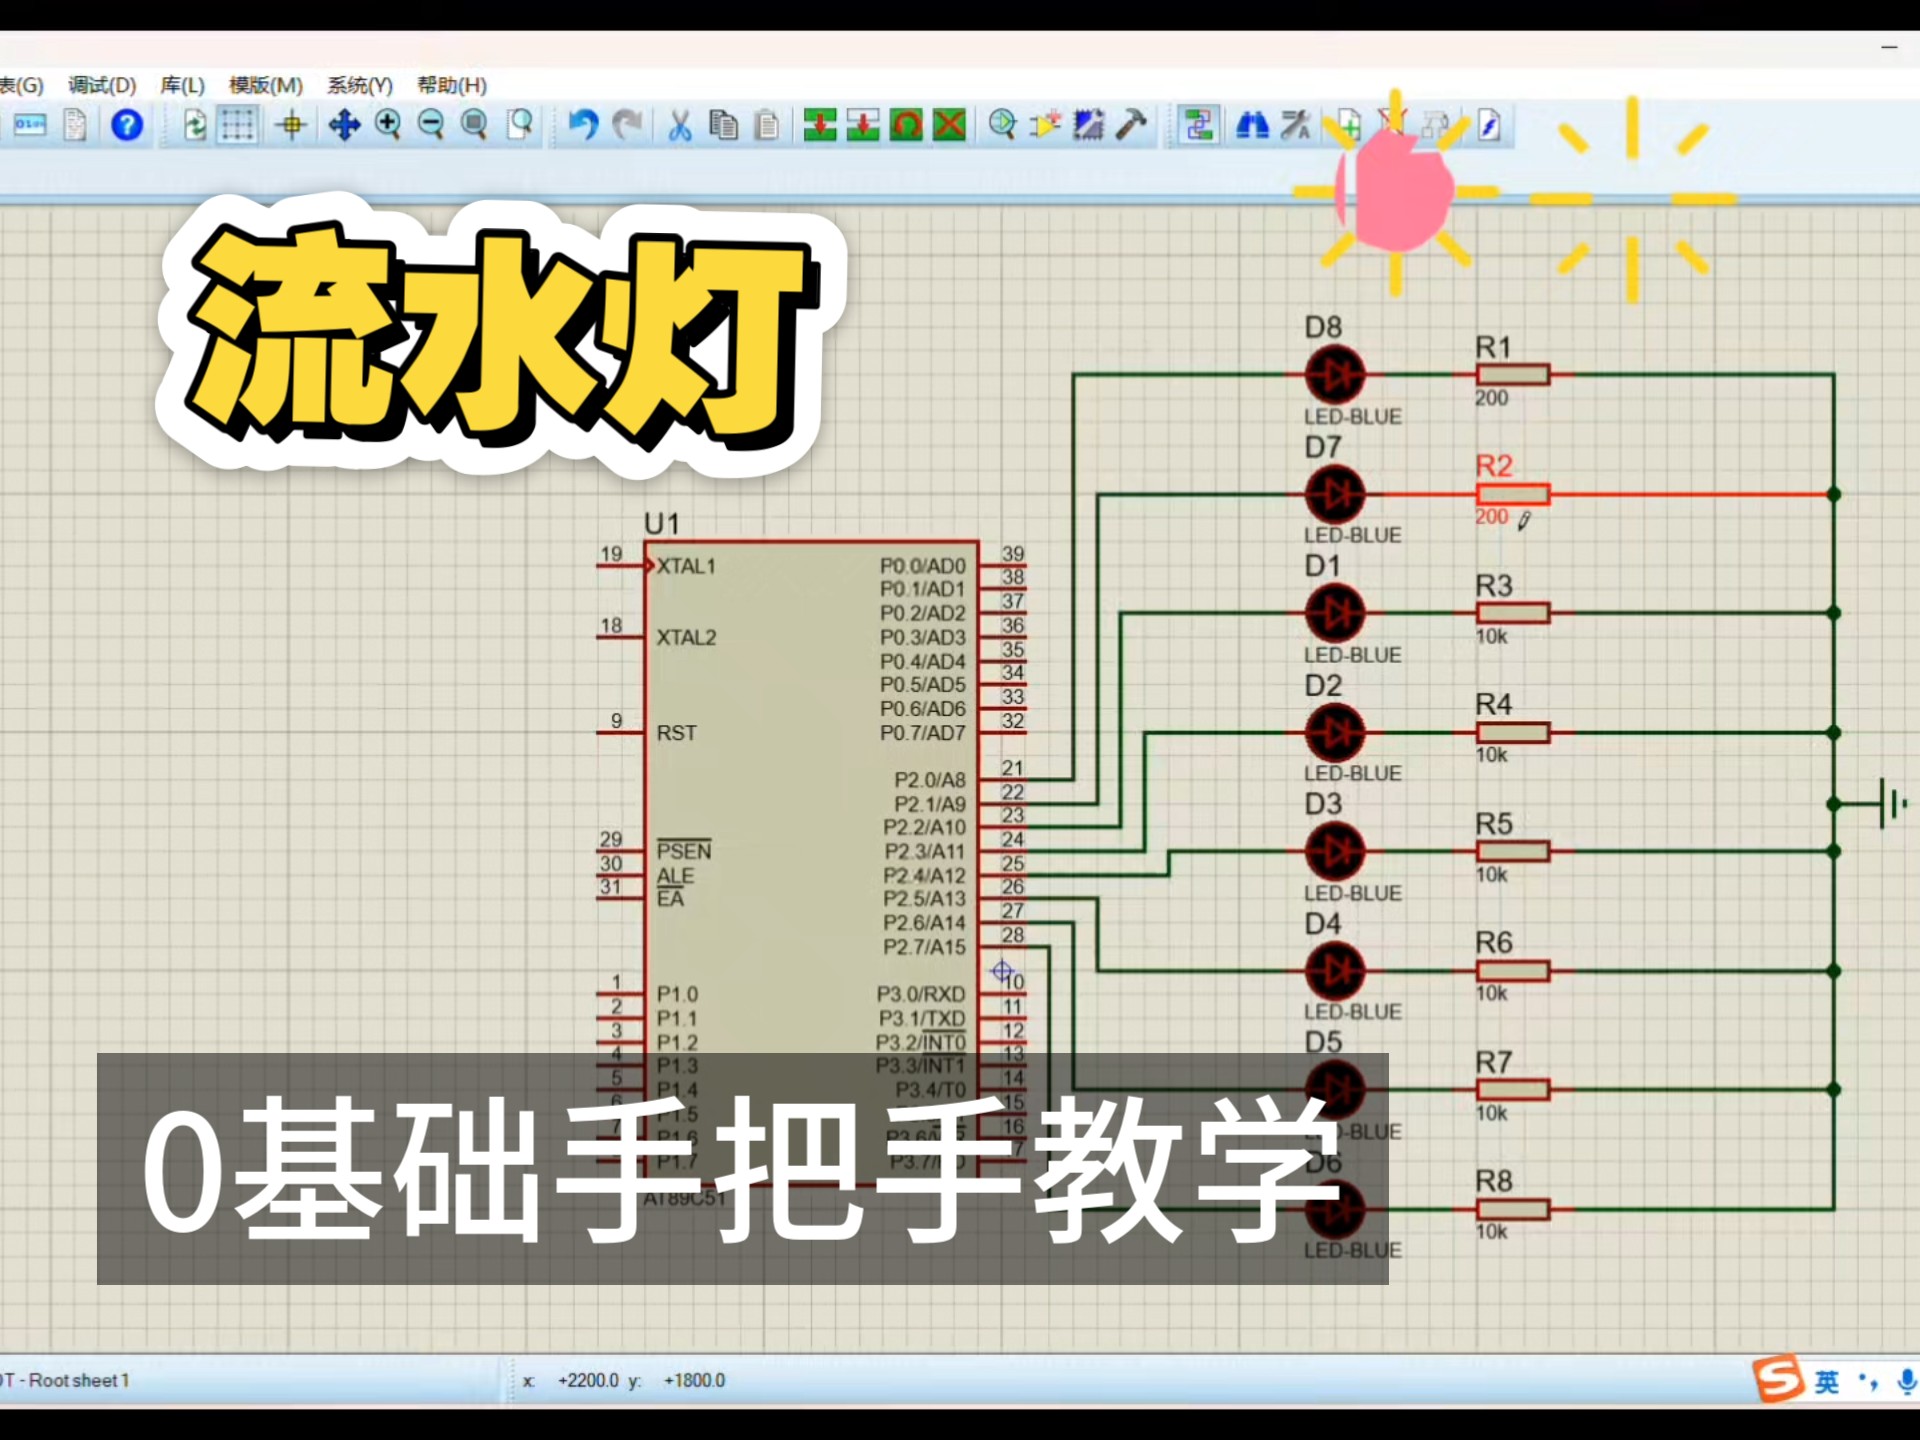The height and width of the screenshot is (1440, 1920).
Task: Click the block copy icon
Action: 820,125
